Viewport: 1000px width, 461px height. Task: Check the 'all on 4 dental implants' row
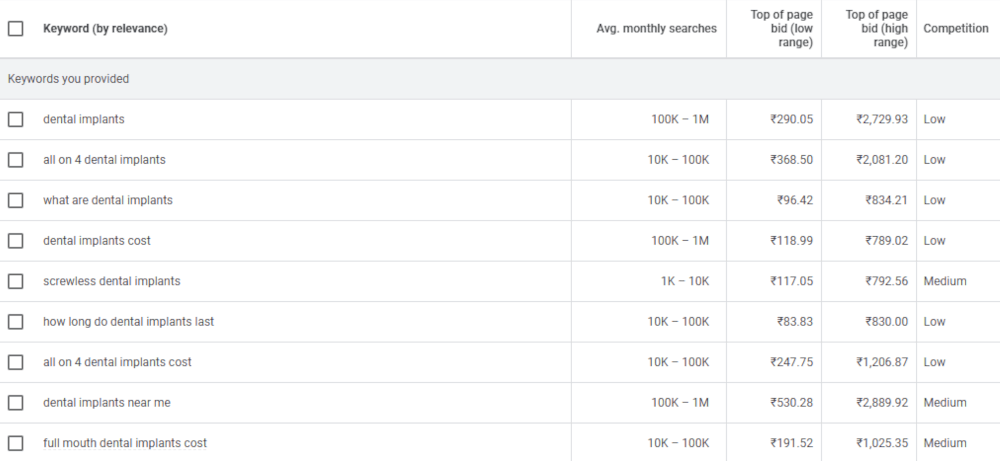(x=16, y=160)
